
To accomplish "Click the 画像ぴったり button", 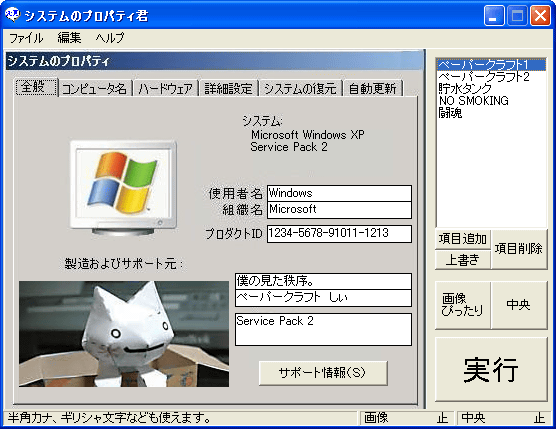I will coord(463,305).
